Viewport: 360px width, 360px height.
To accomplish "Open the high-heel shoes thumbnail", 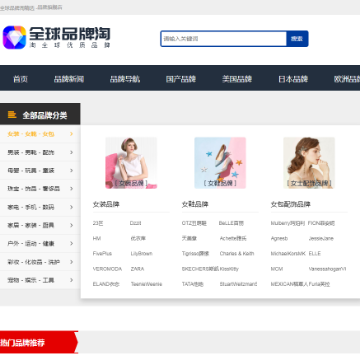I will pyautogui.click(x=220, y=163).
